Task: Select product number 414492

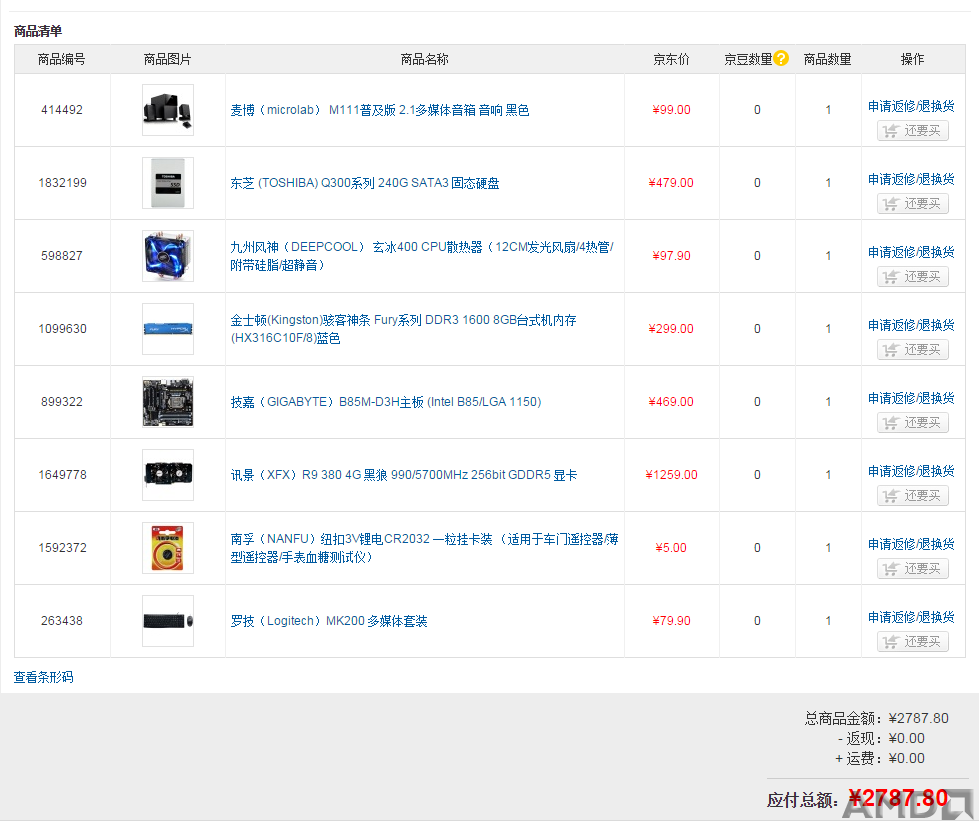Action: pos(62,110)
